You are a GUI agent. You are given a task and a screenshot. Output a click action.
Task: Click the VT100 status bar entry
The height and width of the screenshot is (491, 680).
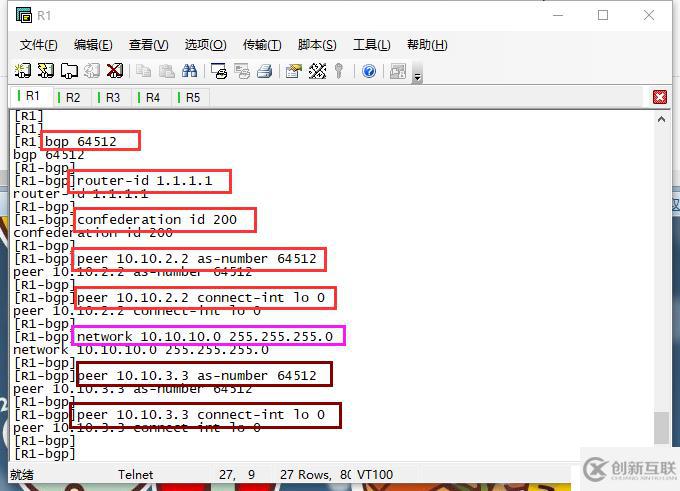[375, 475]
